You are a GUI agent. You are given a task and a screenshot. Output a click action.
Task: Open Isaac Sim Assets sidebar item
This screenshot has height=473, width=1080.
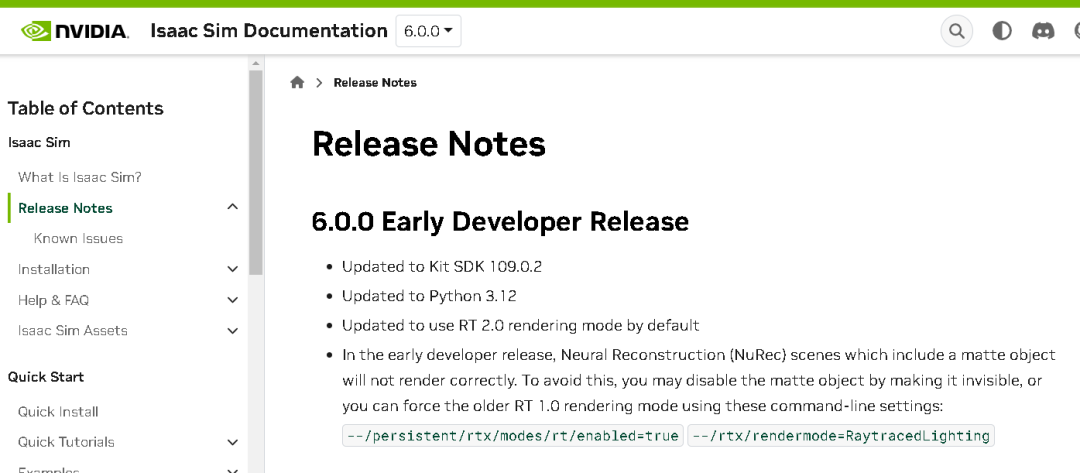[73, 330]
